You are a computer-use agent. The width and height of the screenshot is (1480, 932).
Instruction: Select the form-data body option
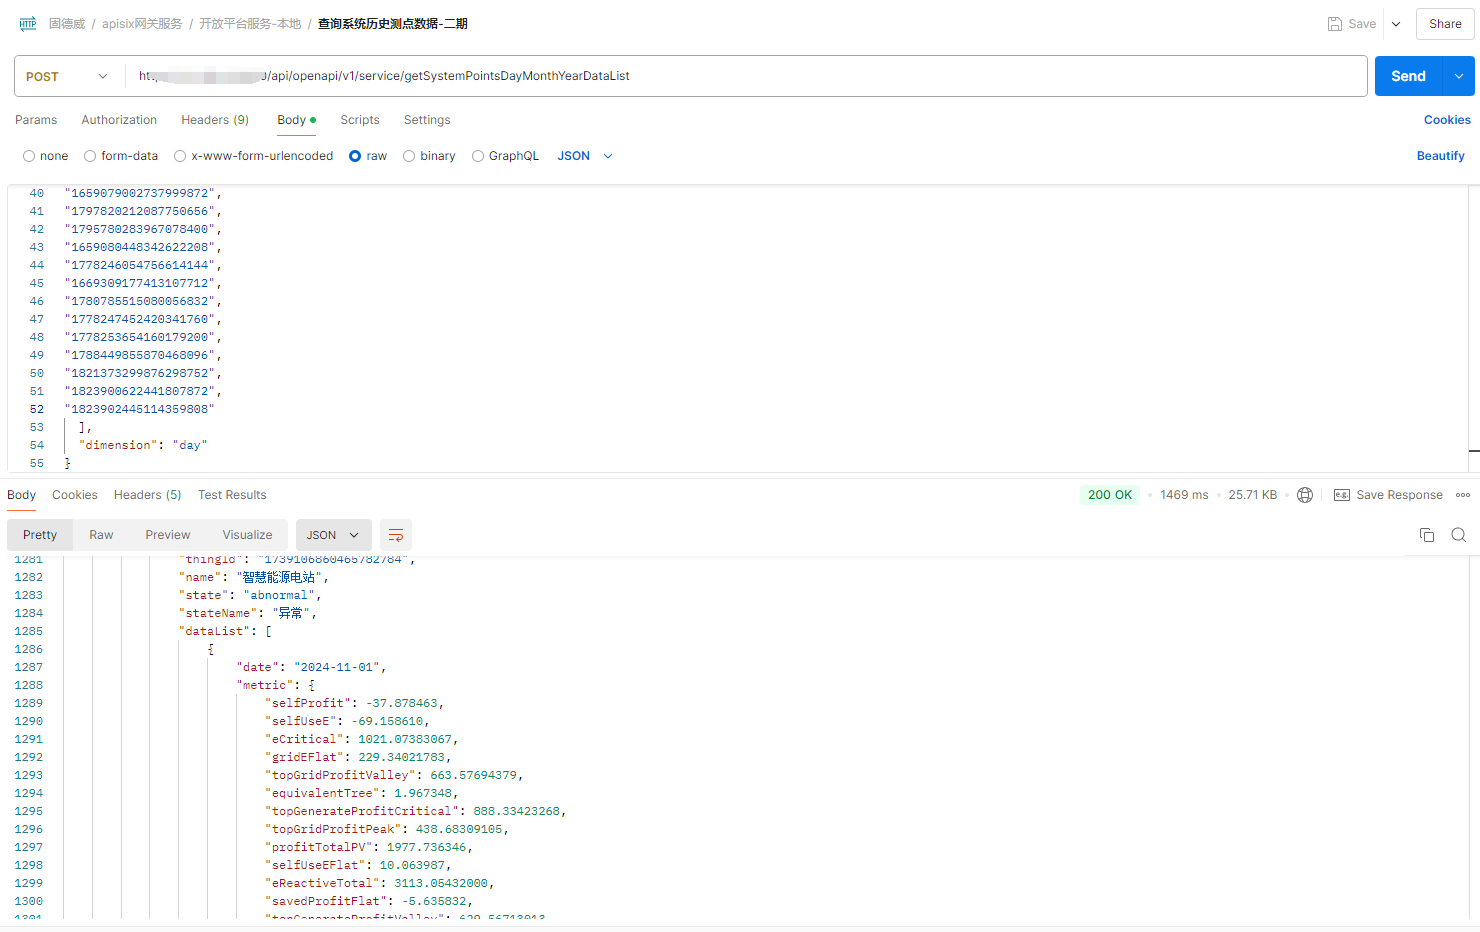(x=90, y=156)
